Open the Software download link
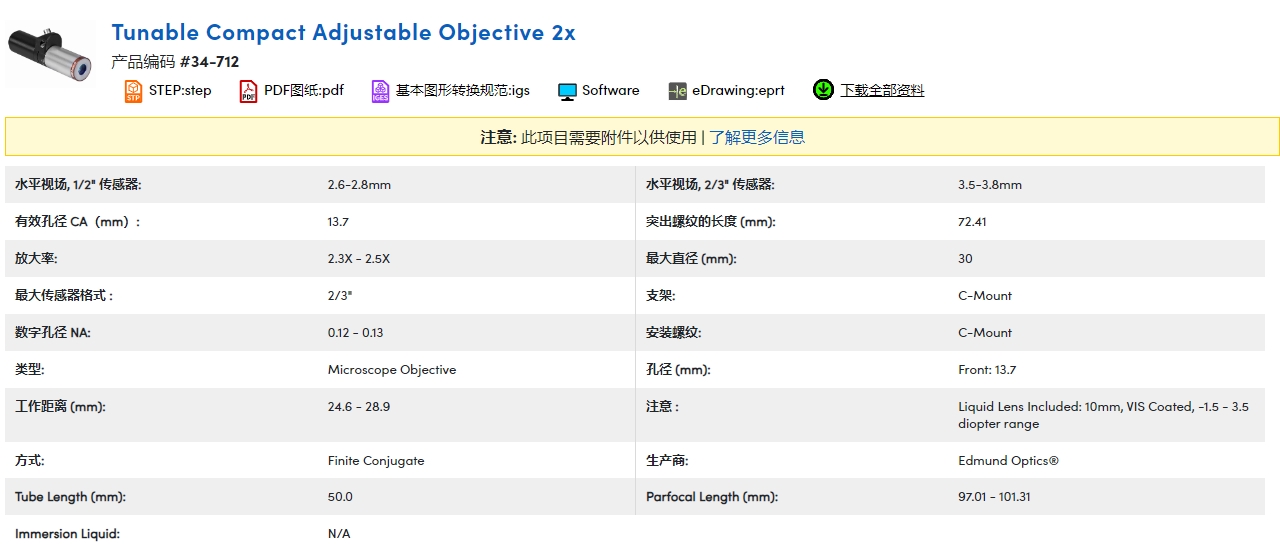 (x=610, y=90)
